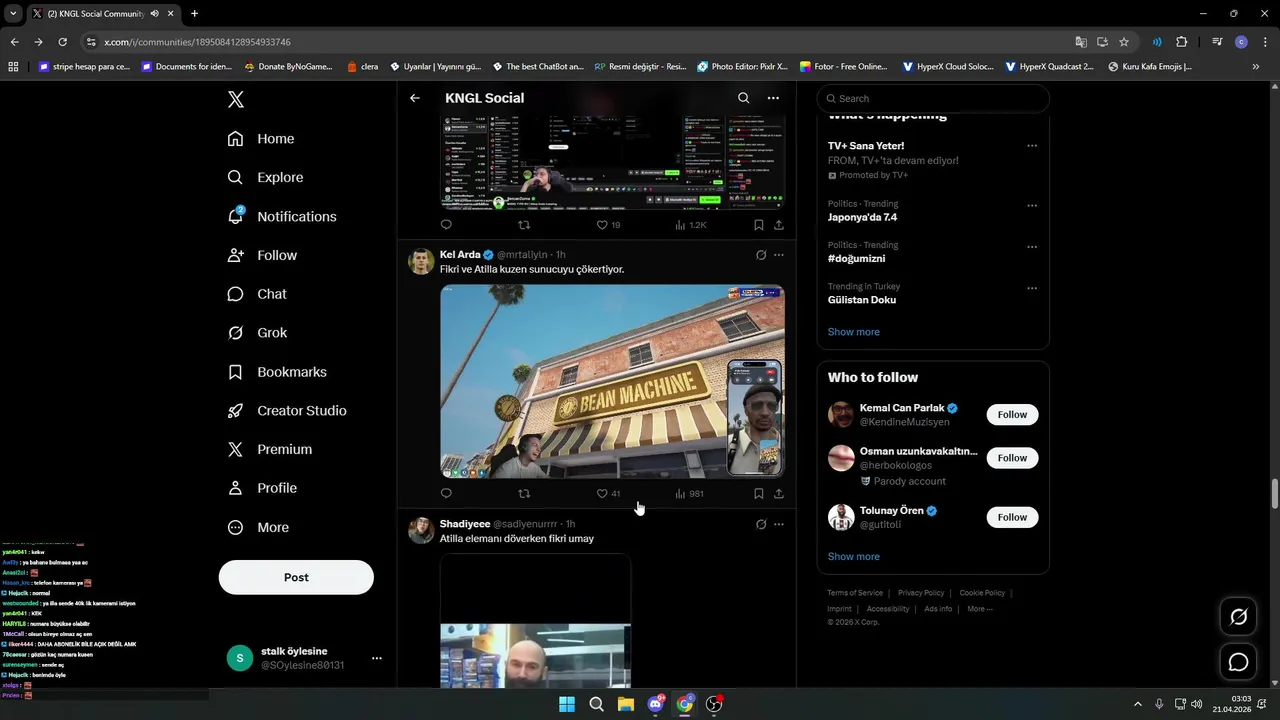This screenshot has height=720, width=1280.
Task: Open Chat in the sidebar
Action: click(257, 294)
